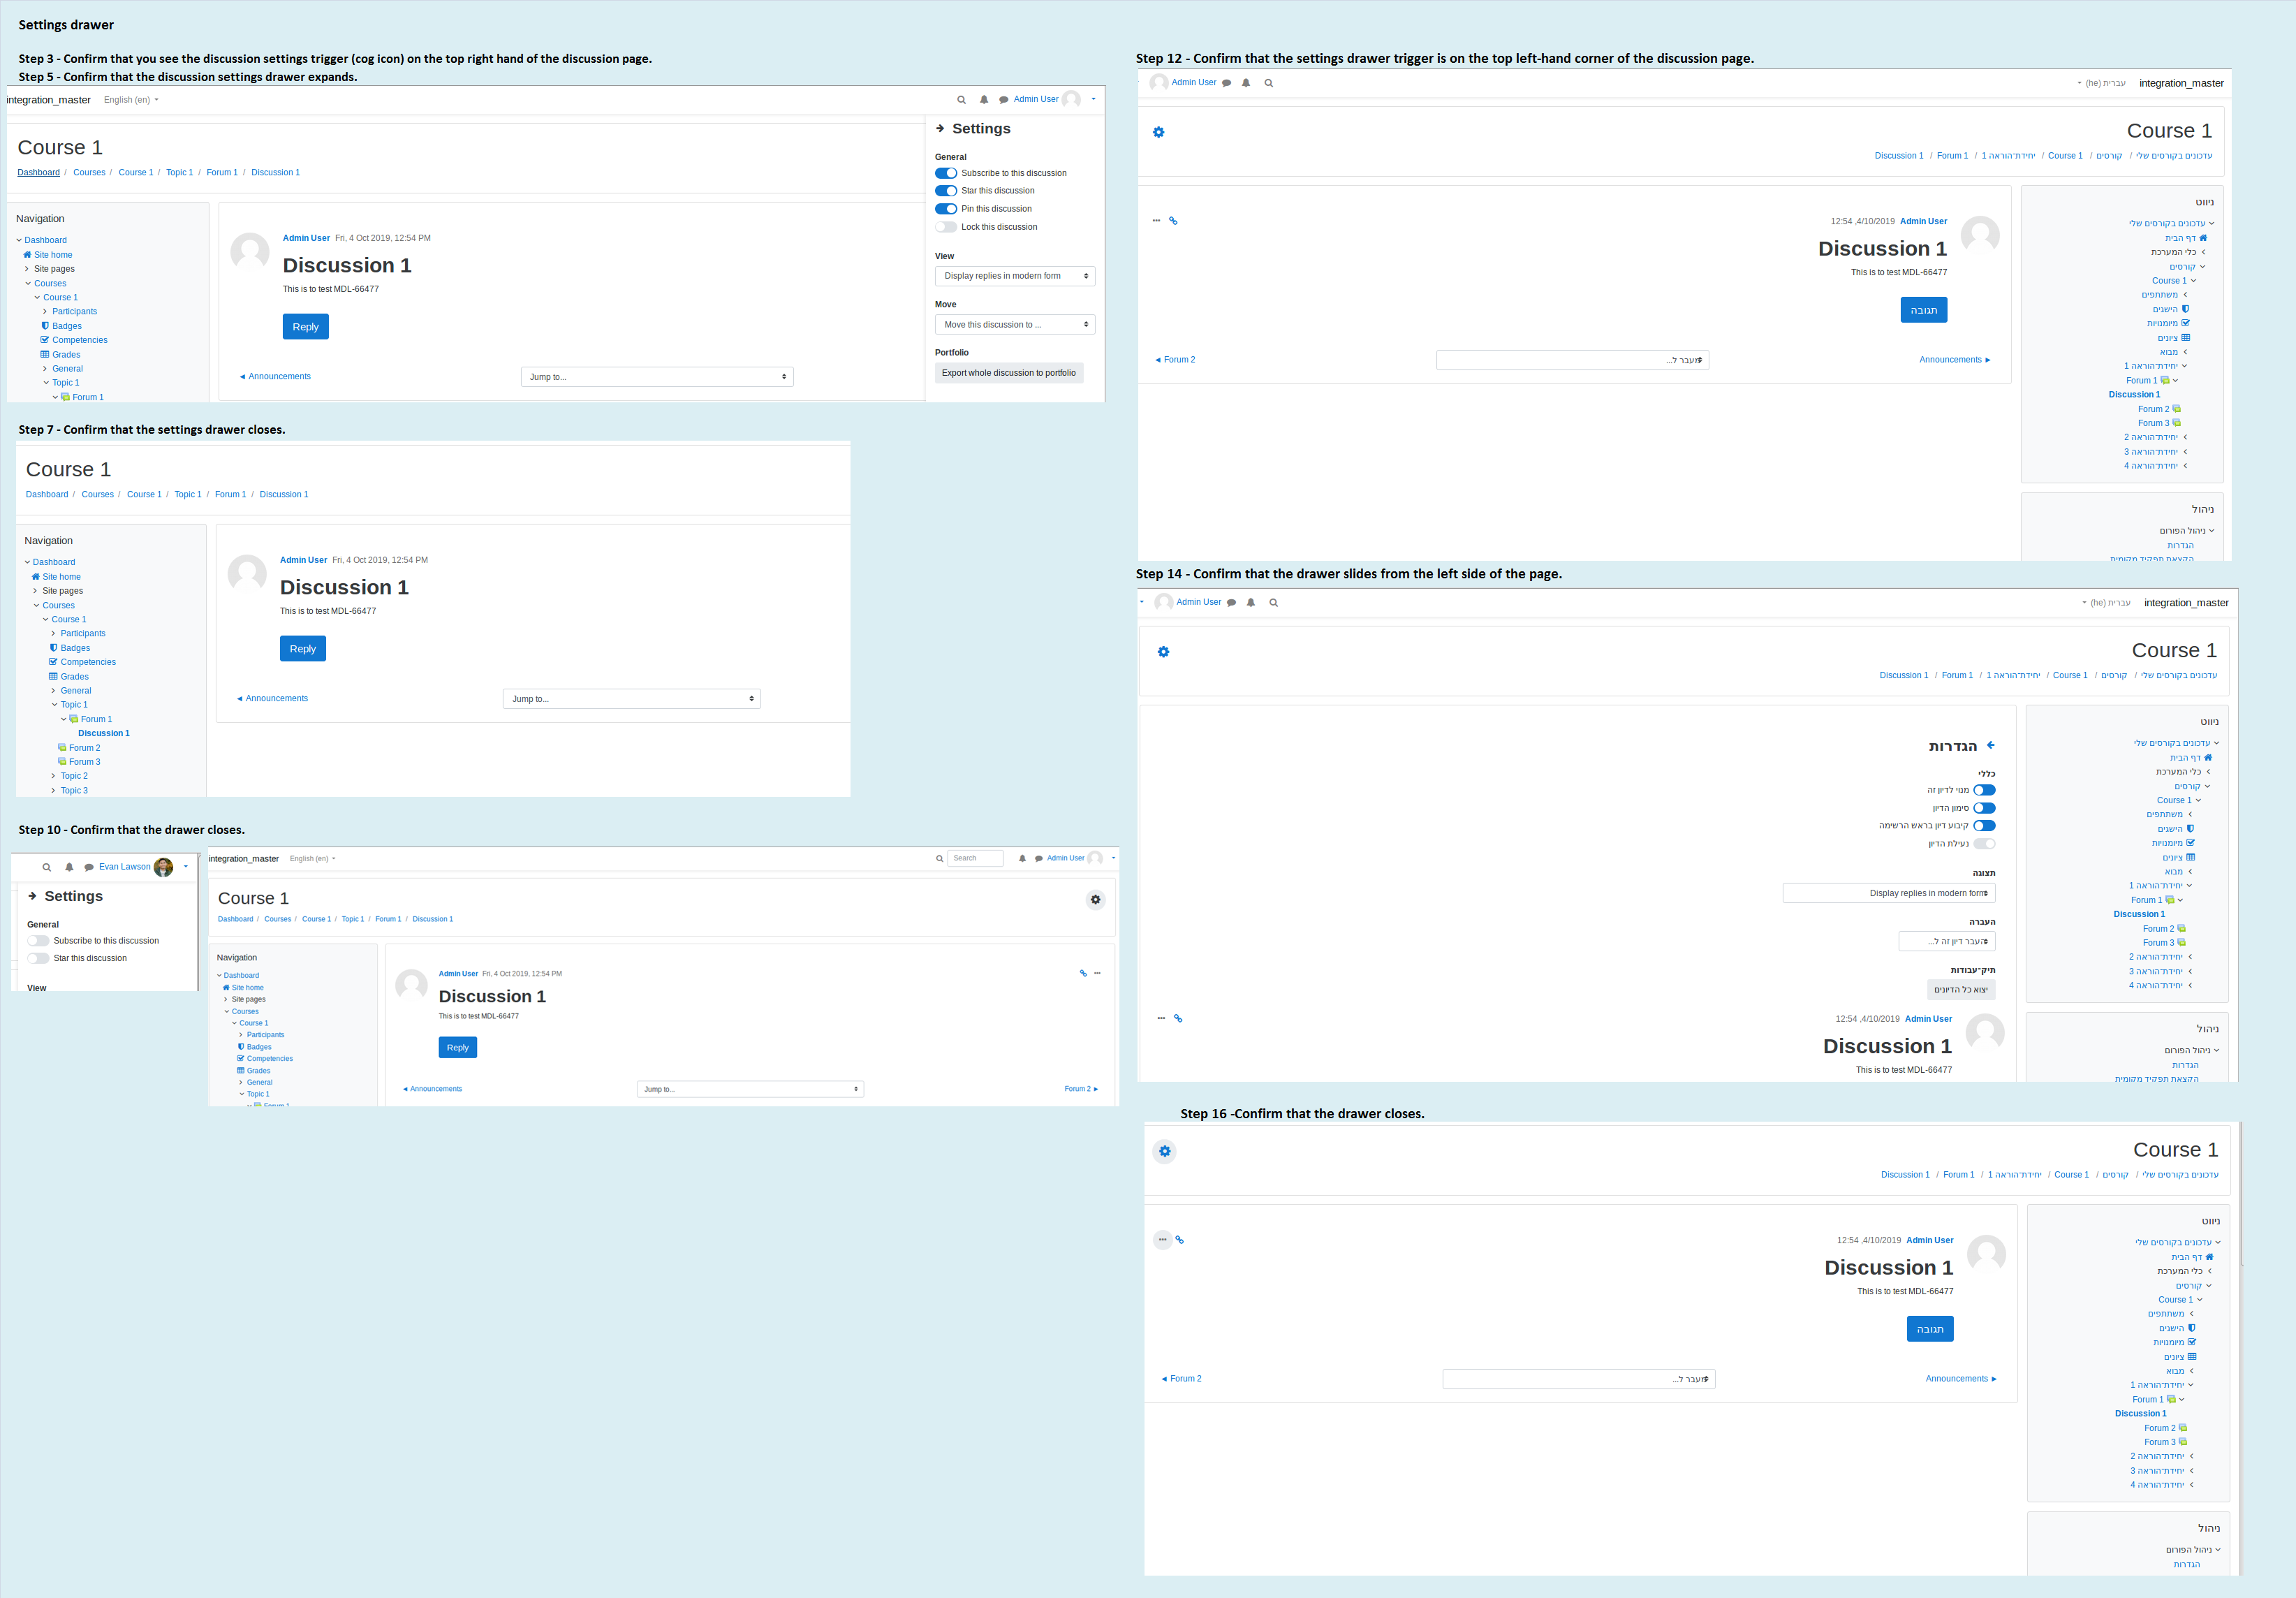Toggle second Hebrew star switch in Step 14 drawer
2296x1598 pixels.
pyautogui.click(x=1984, y=808)
